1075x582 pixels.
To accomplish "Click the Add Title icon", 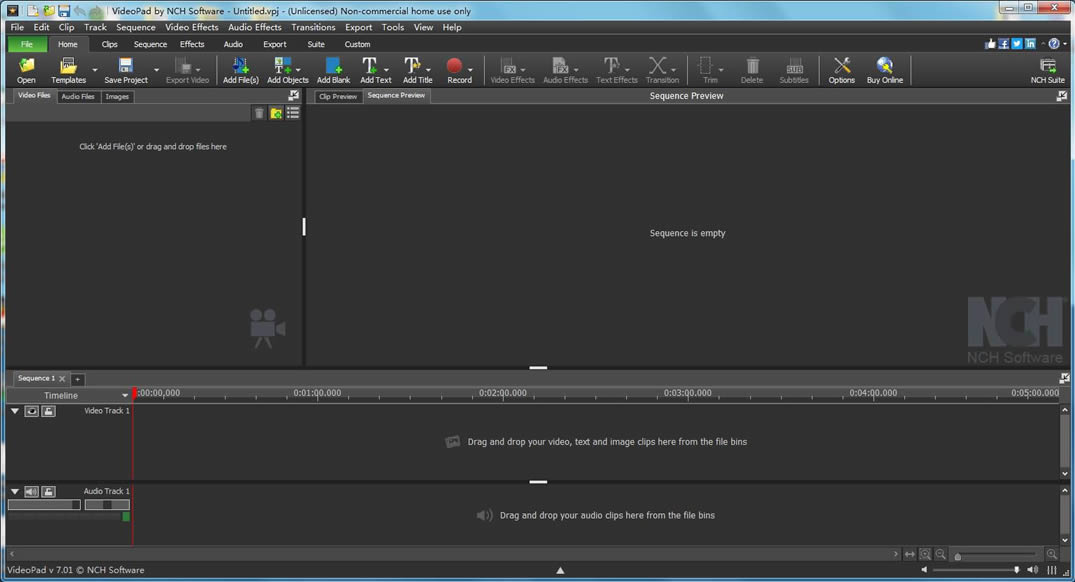I will tap(412, 66).
